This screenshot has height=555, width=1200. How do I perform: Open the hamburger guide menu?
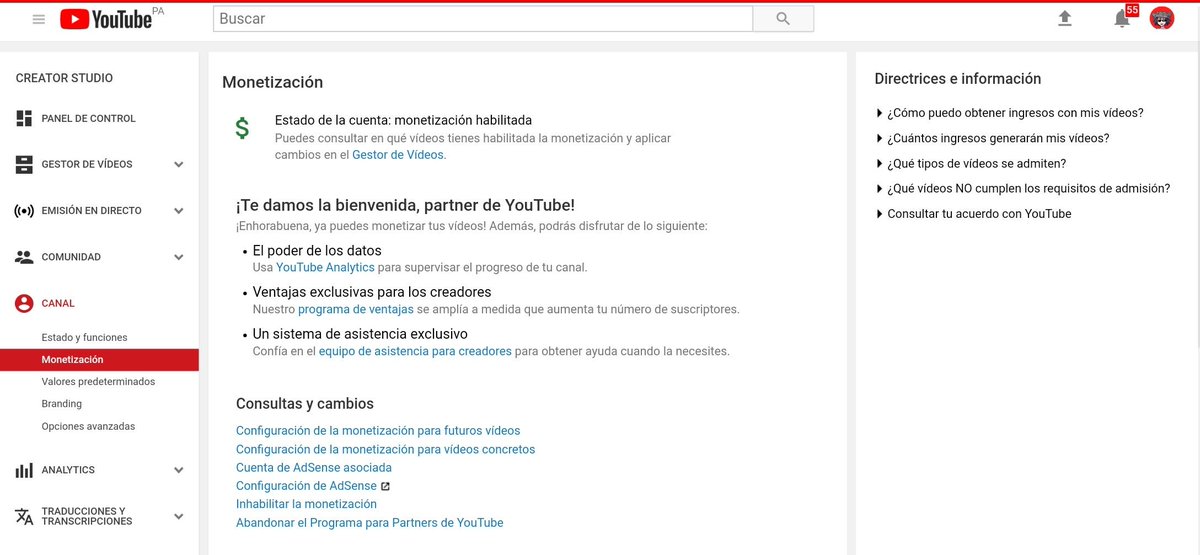[39, 19]
